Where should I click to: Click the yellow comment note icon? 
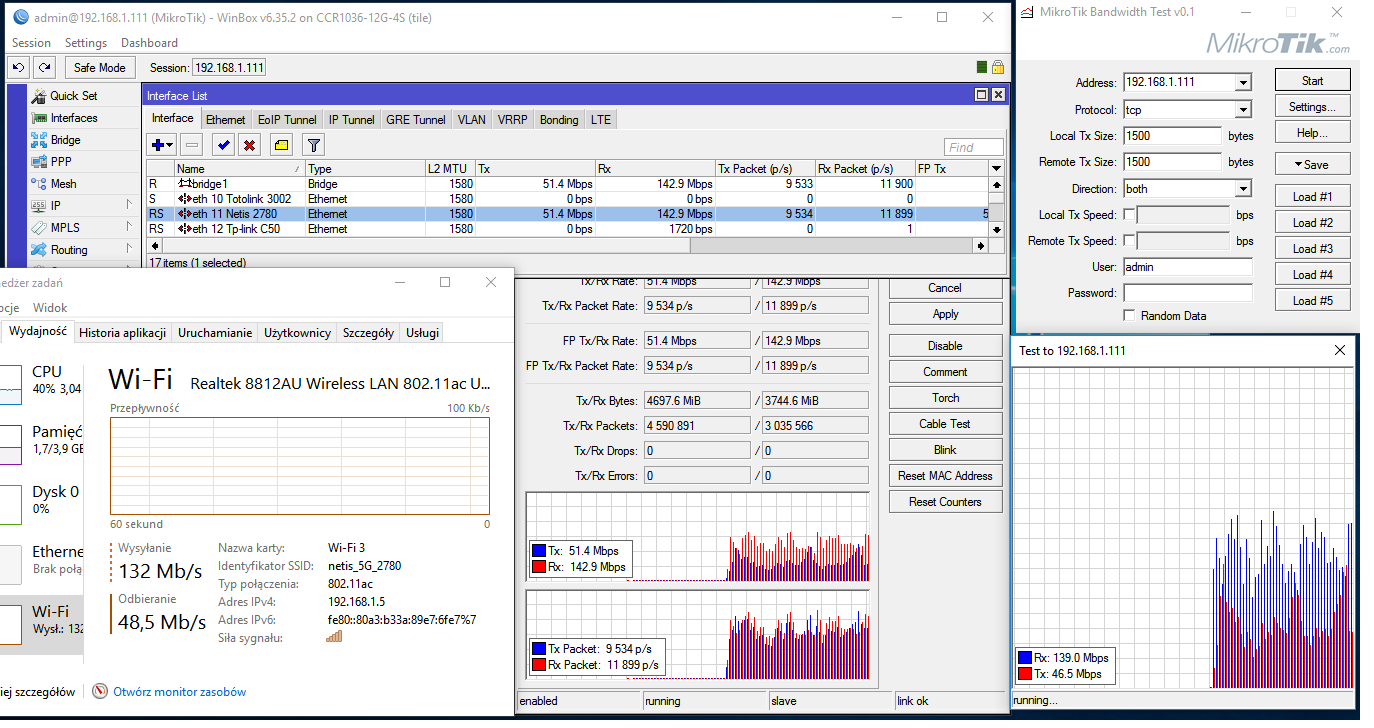point(281,146)
